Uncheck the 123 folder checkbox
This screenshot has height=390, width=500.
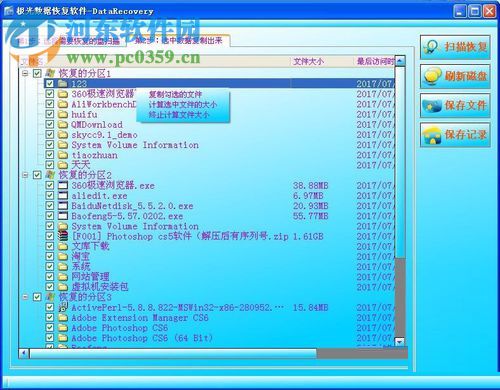point(49,83)
